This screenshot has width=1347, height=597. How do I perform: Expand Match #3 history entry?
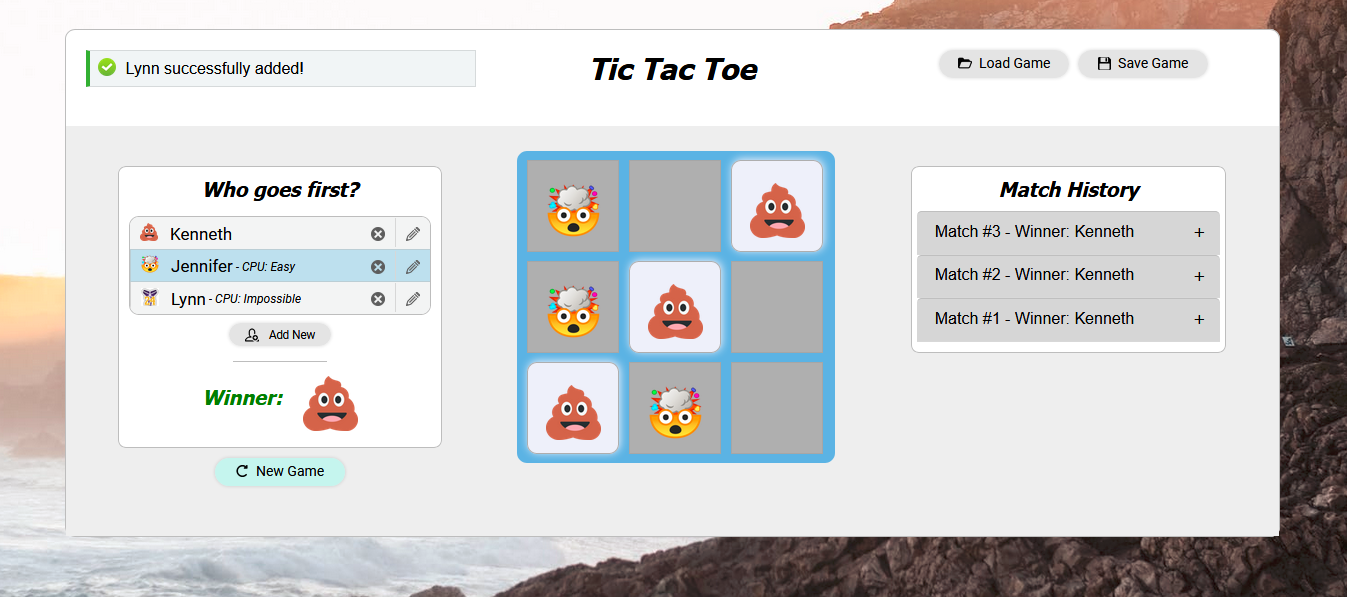click(x=1068, y=232)
